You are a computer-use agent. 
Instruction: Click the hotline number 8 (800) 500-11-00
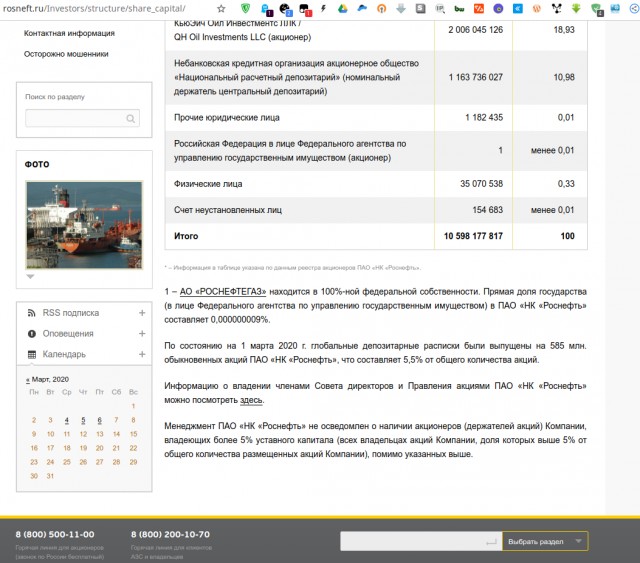tap(55, 534)
